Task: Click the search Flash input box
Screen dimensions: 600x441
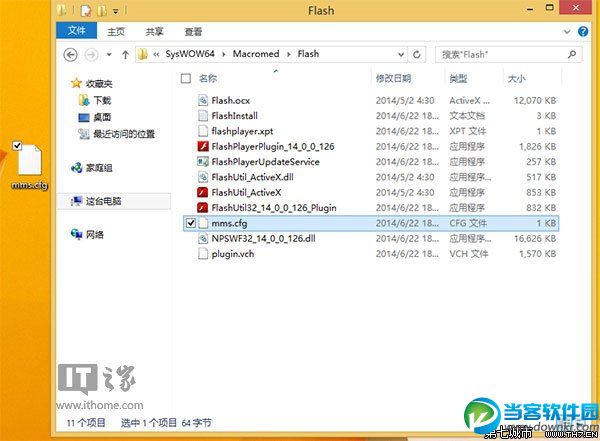Action: click(508, 54)
